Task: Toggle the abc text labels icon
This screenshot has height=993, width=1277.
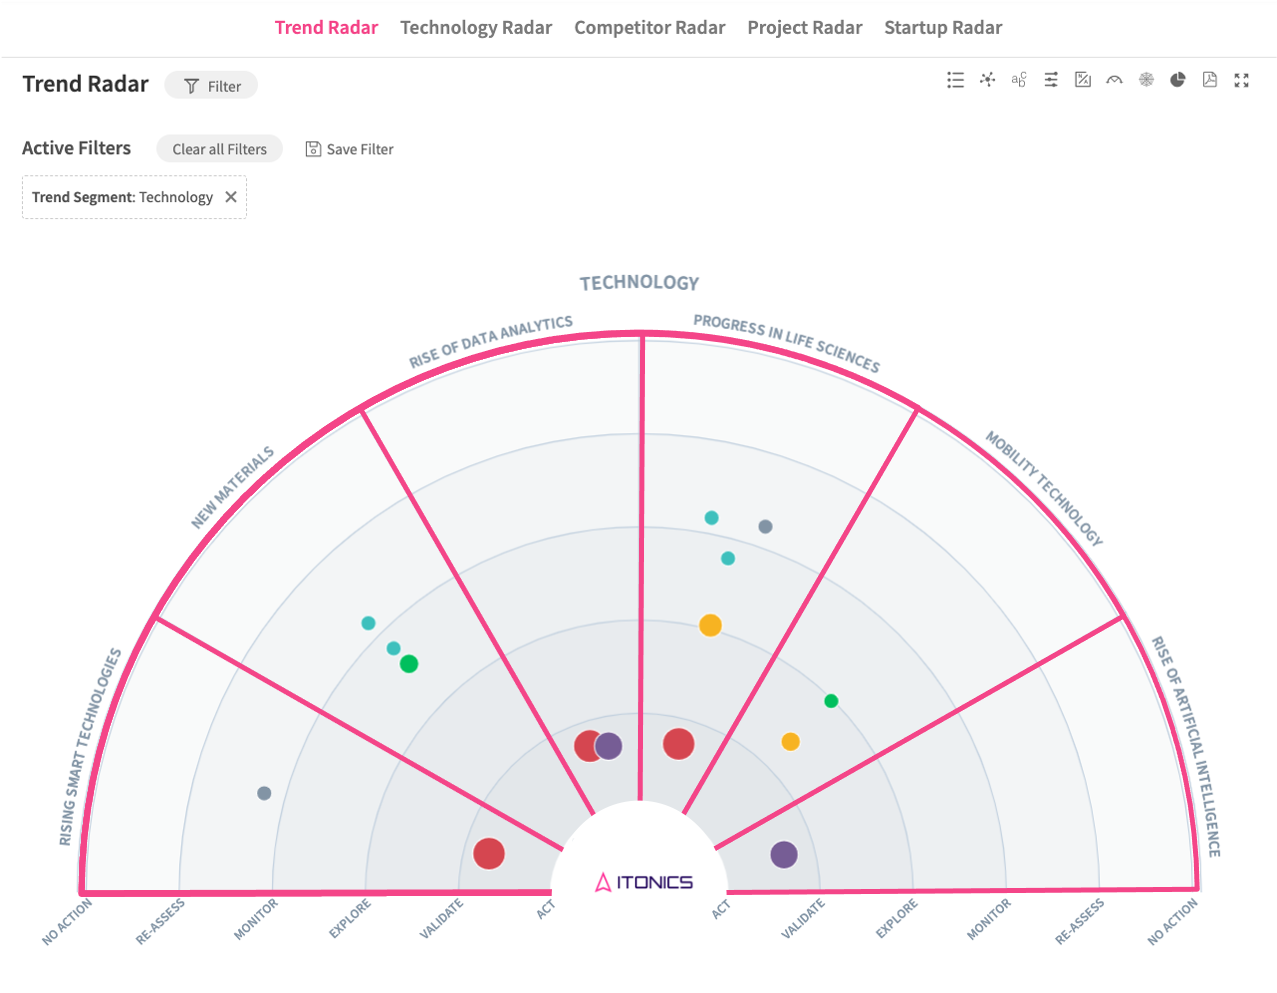Action: 1019,80
